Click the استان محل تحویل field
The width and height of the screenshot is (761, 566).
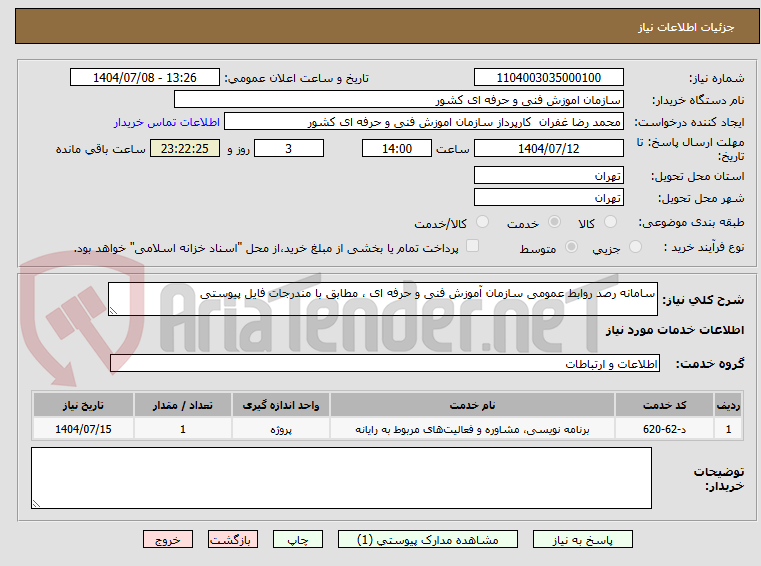pos(548,176)
